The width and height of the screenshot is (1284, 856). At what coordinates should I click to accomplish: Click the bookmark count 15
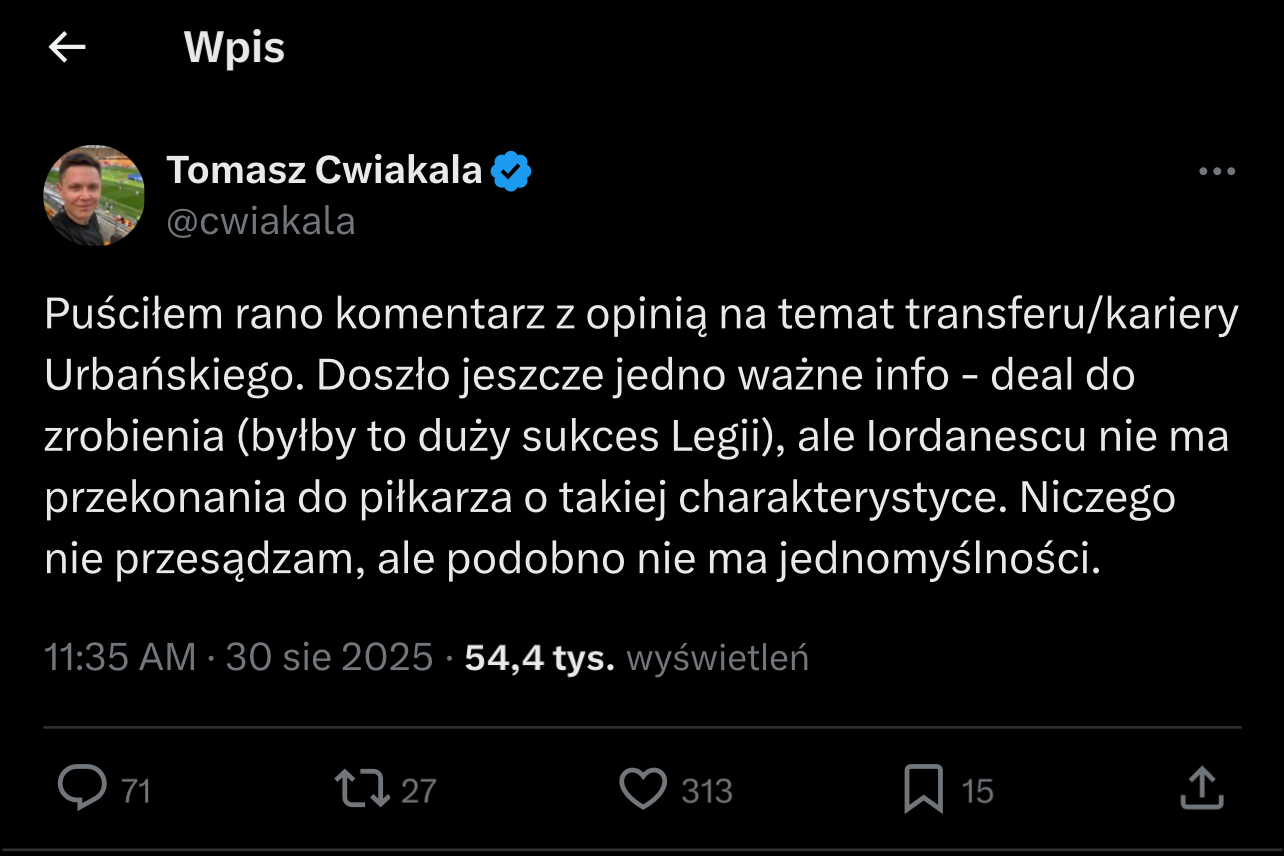977,791
